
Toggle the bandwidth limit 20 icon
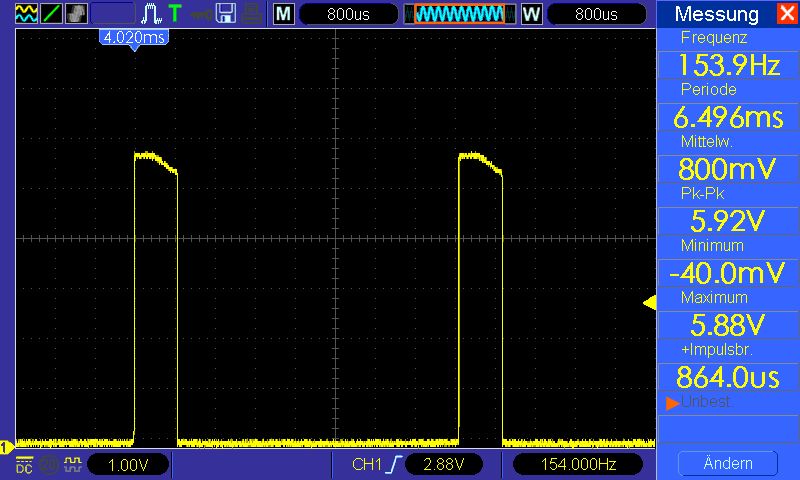pos(49,464)
